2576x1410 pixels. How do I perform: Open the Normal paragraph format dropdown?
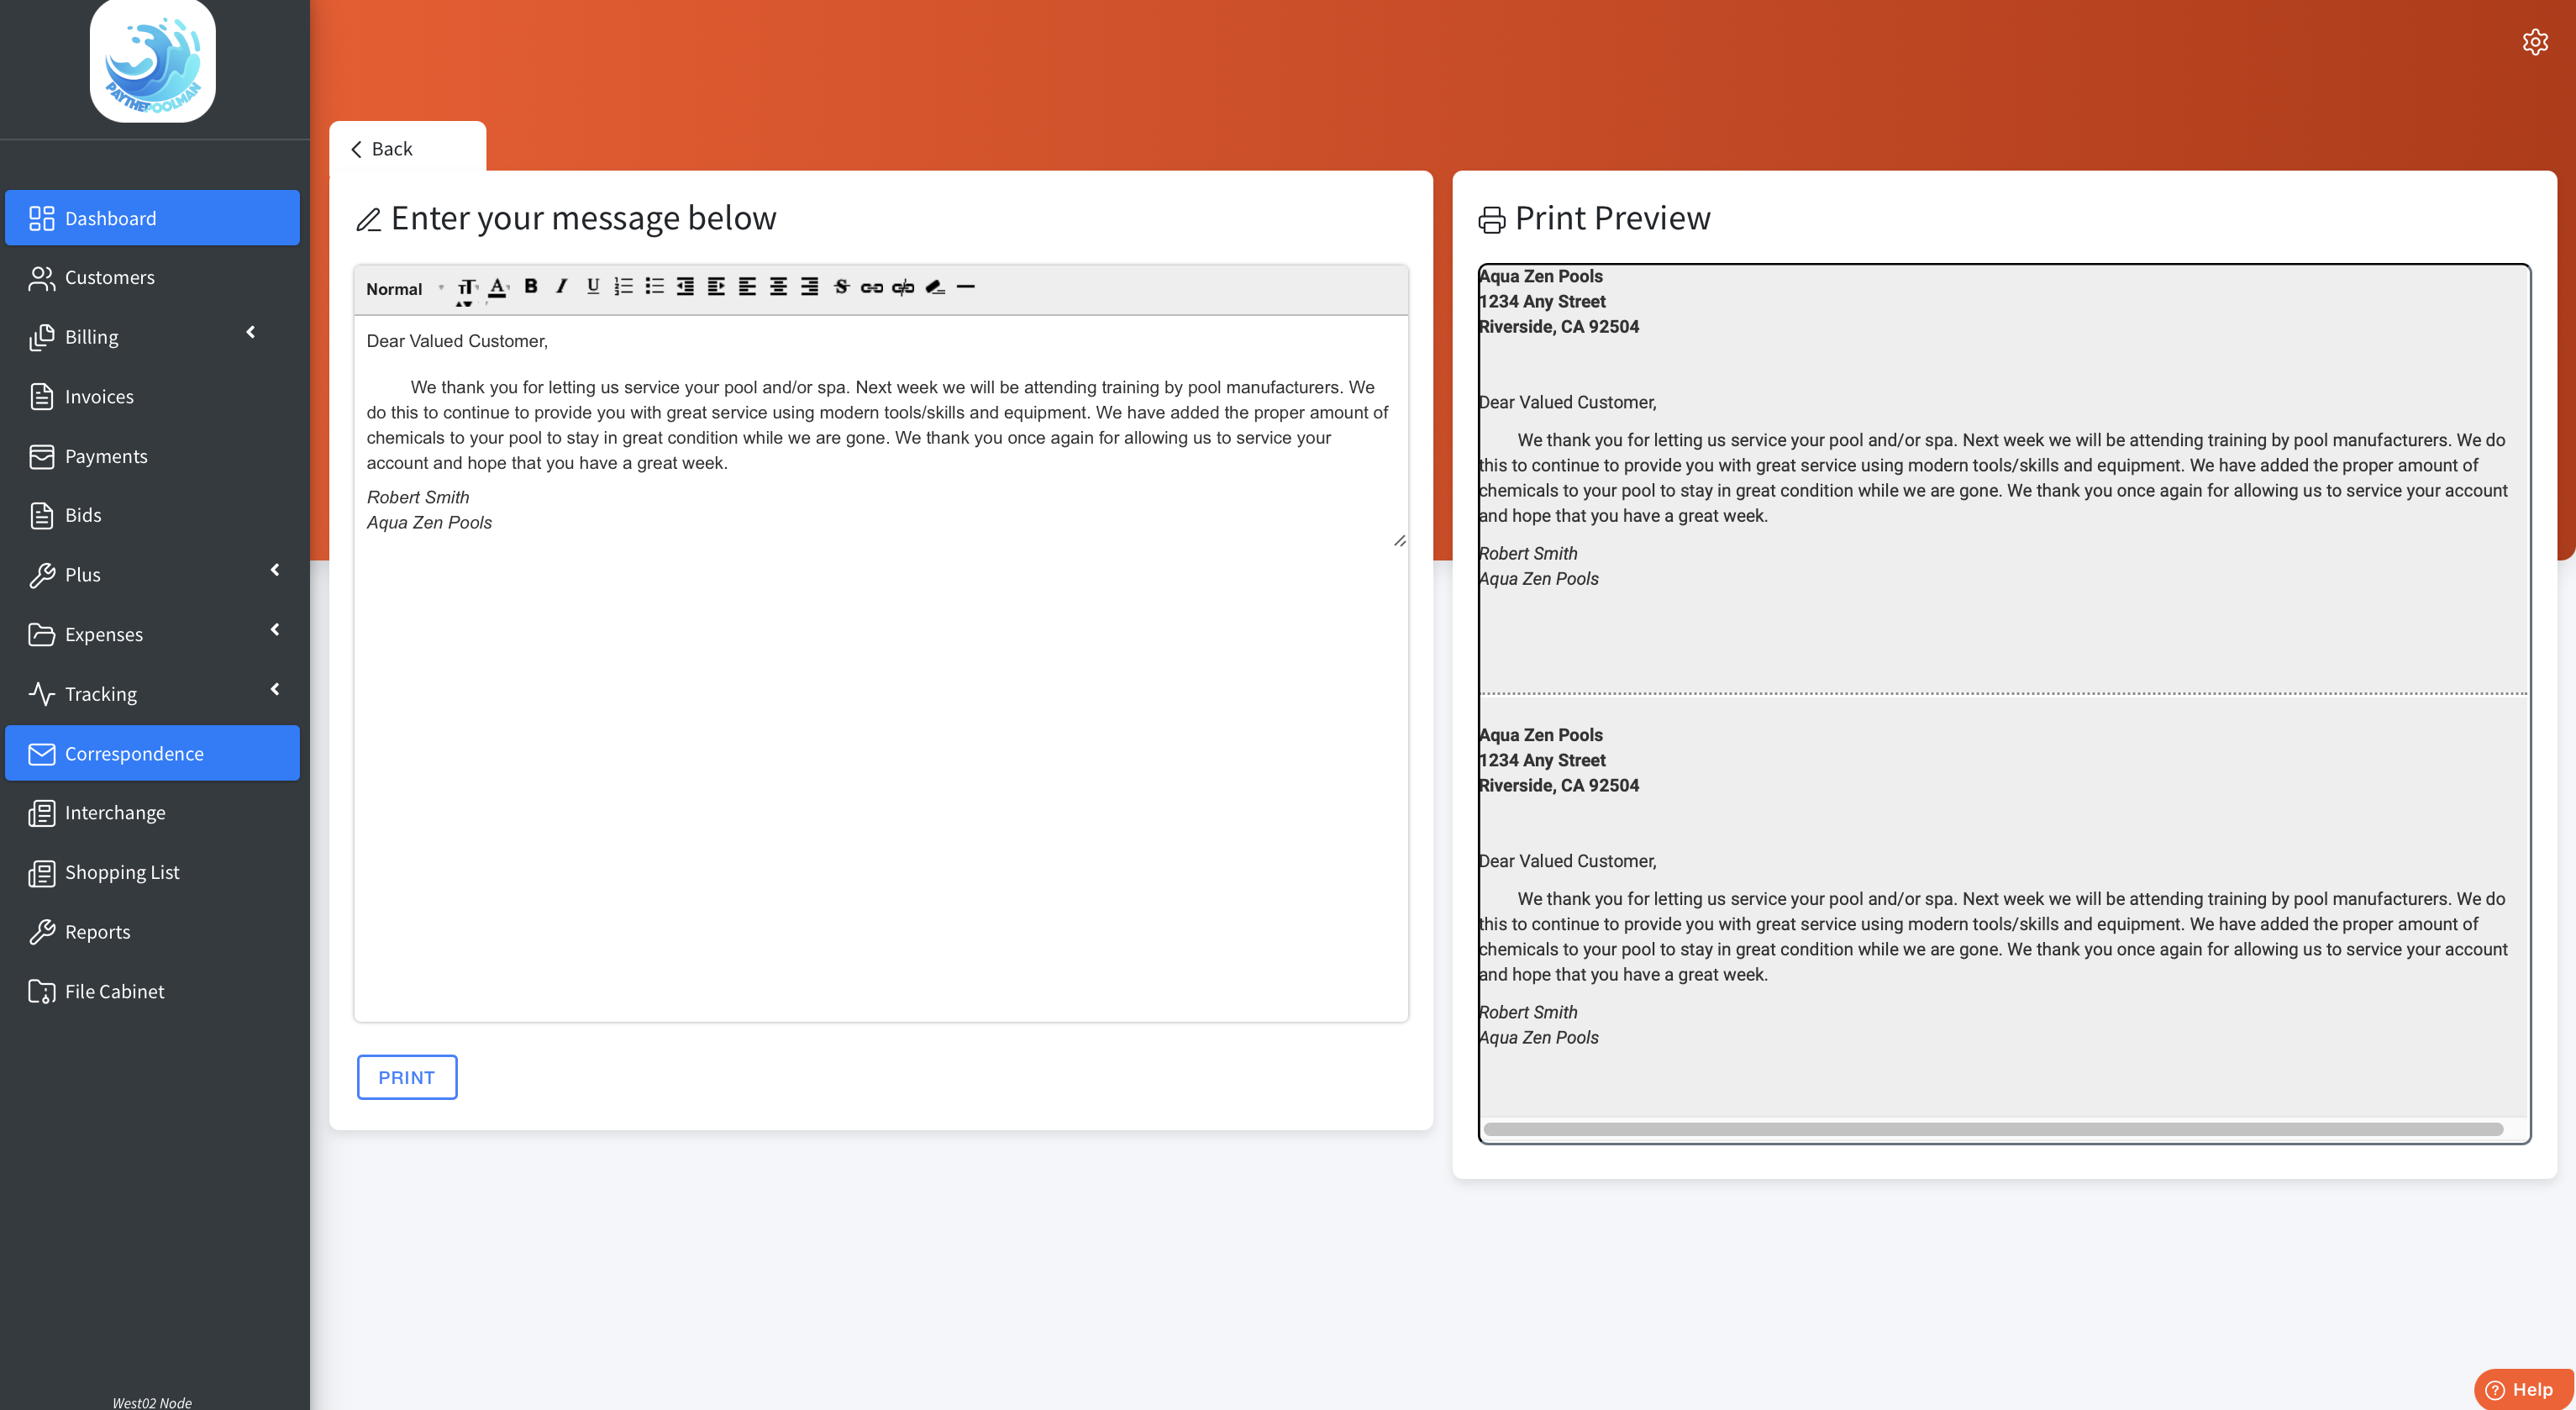[403, 289]
